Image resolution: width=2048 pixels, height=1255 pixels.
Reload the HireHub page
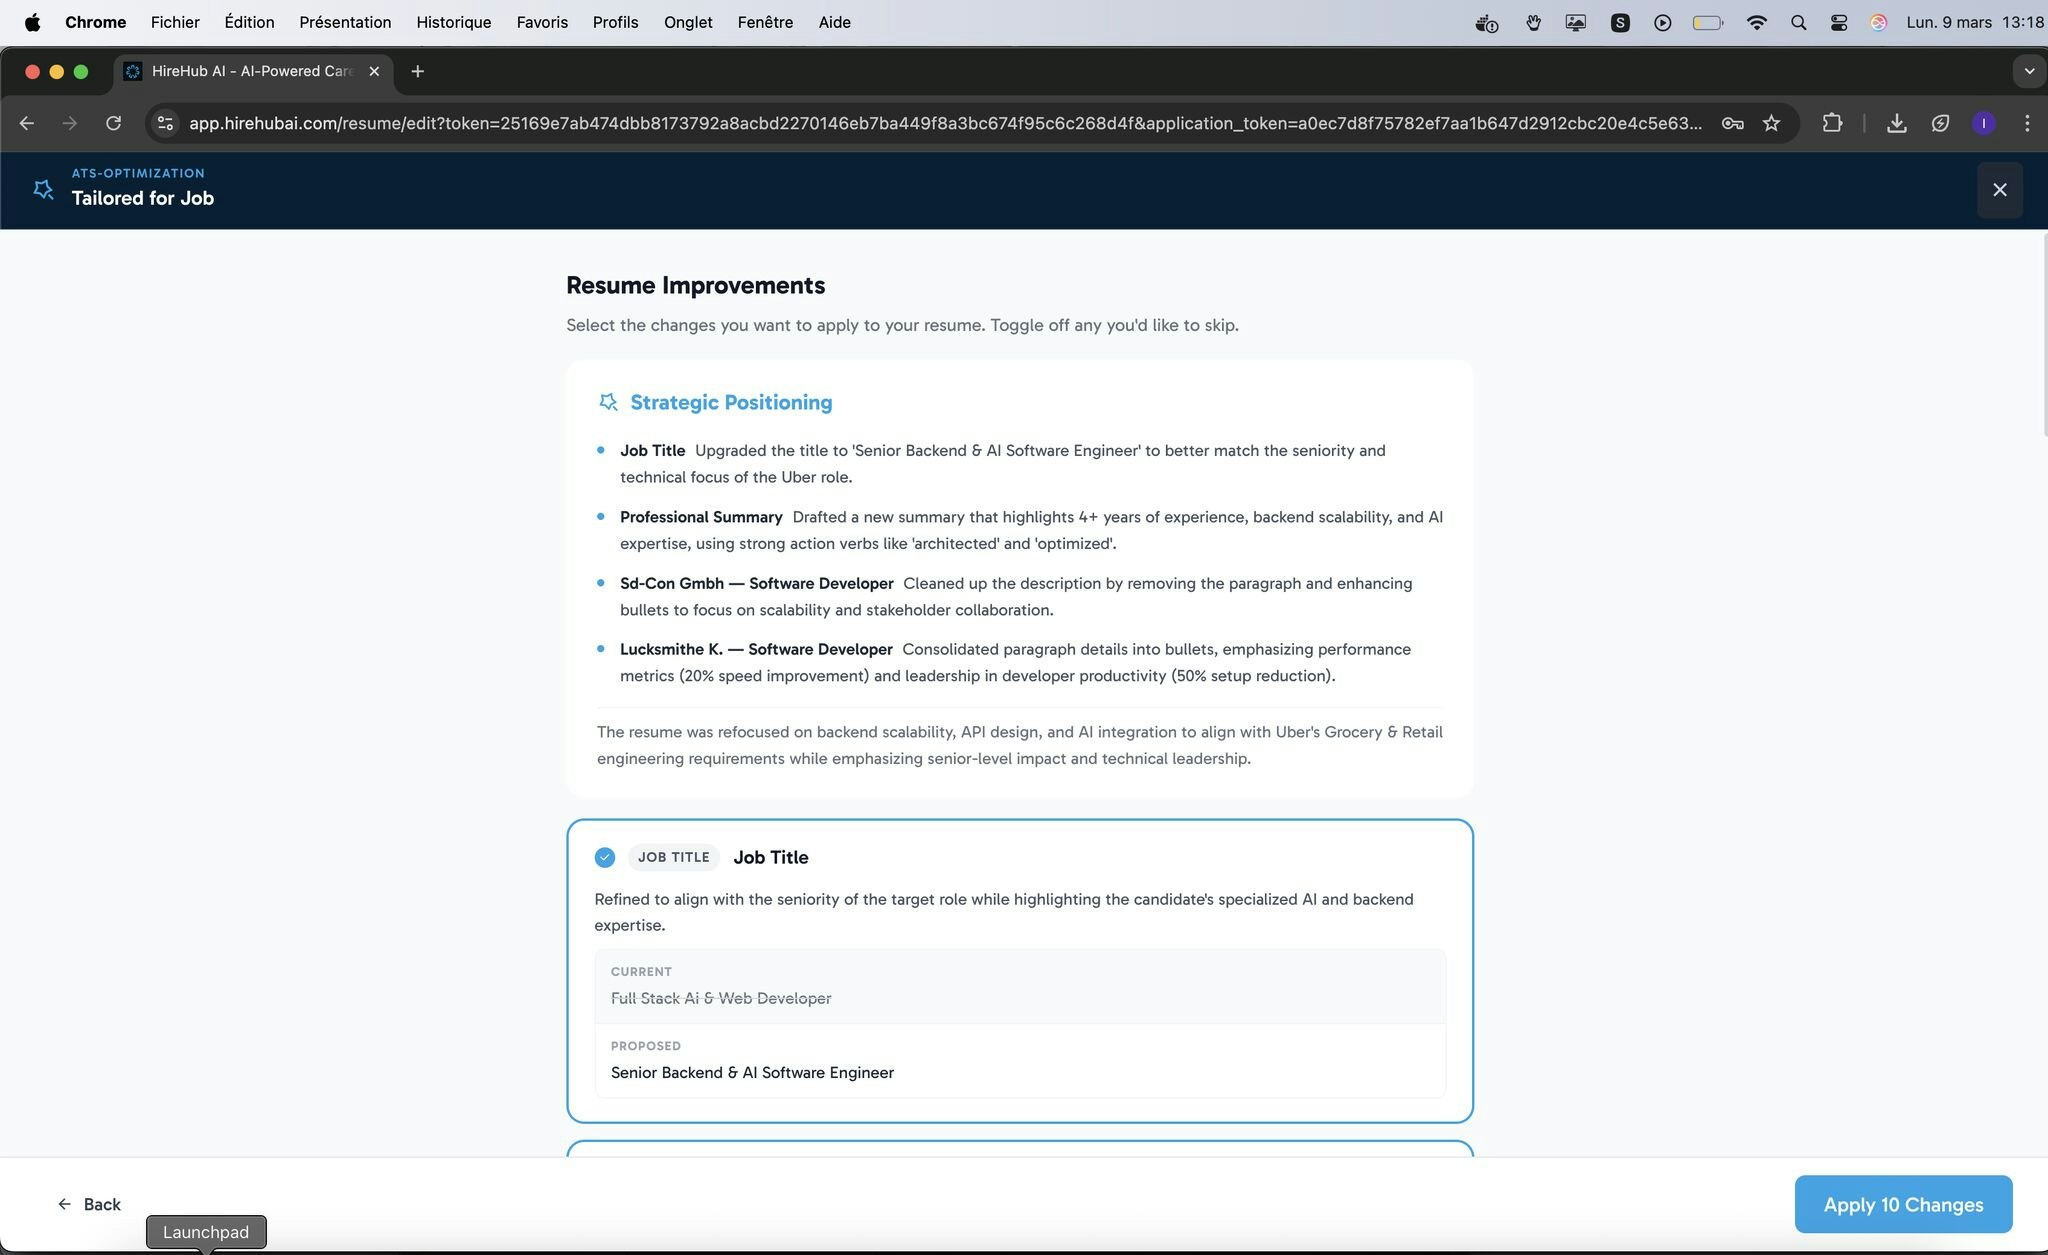click(113, 123)
